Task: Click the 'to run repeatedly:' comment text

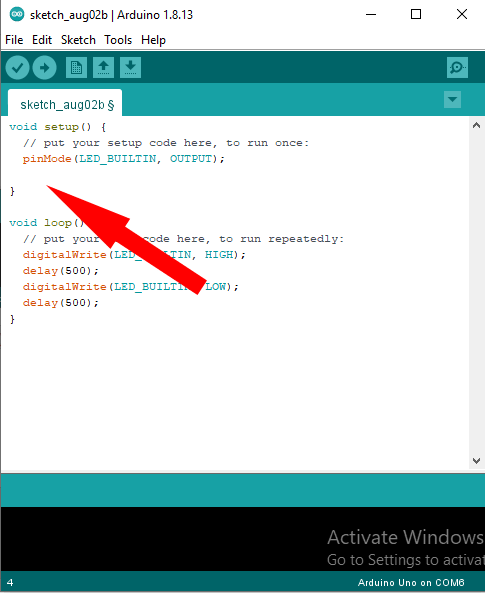Action: pos(281,239)
